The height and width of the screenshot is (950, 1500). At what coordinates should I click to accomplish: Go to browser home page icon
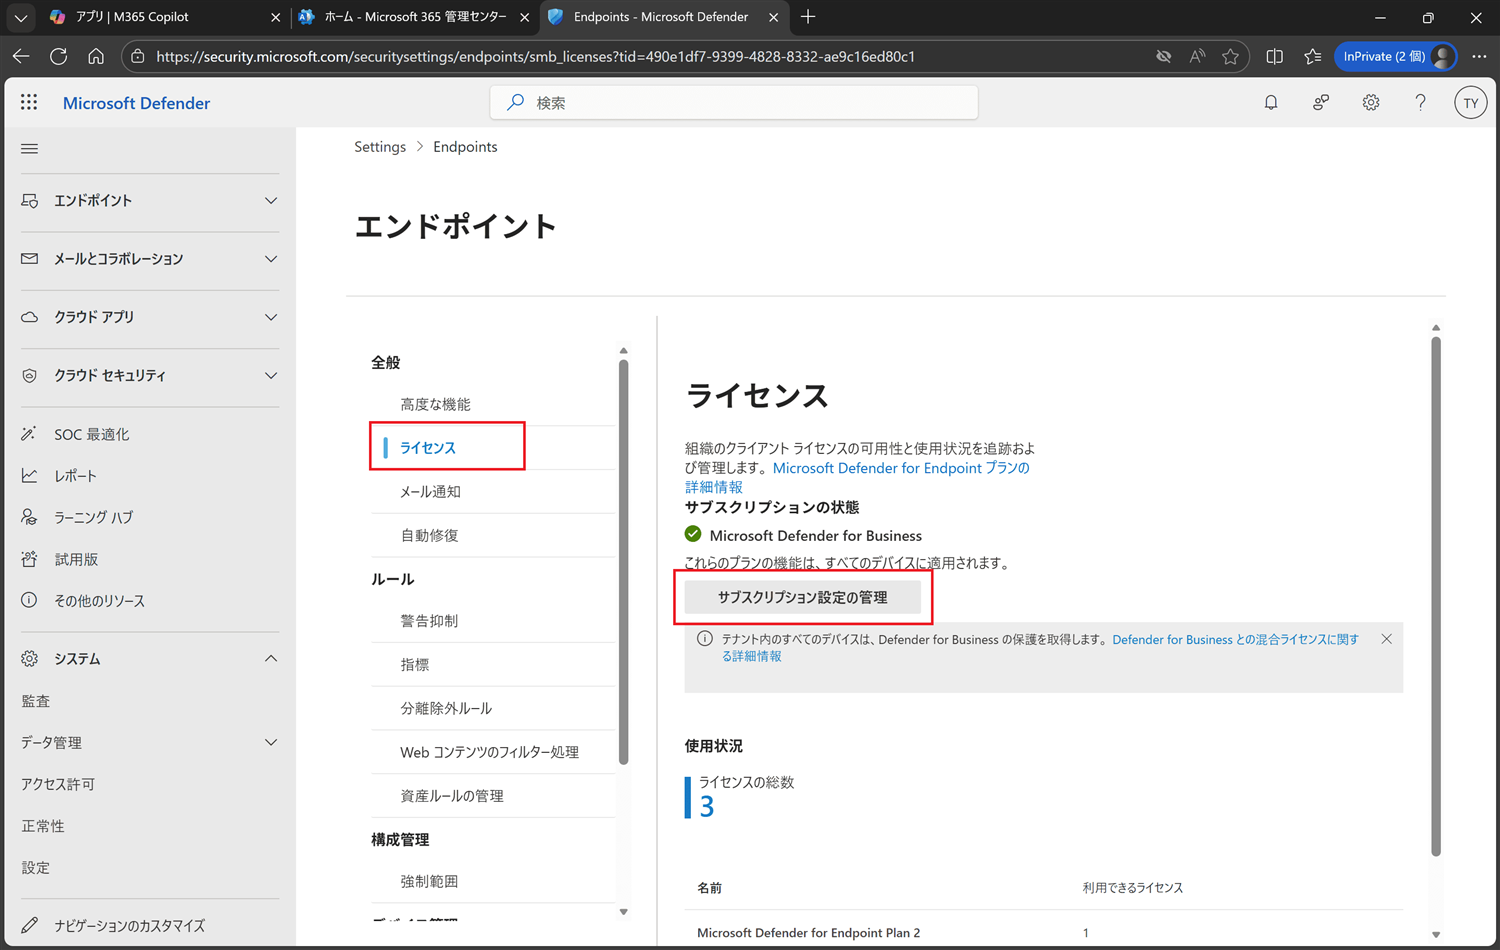[96, 57]
